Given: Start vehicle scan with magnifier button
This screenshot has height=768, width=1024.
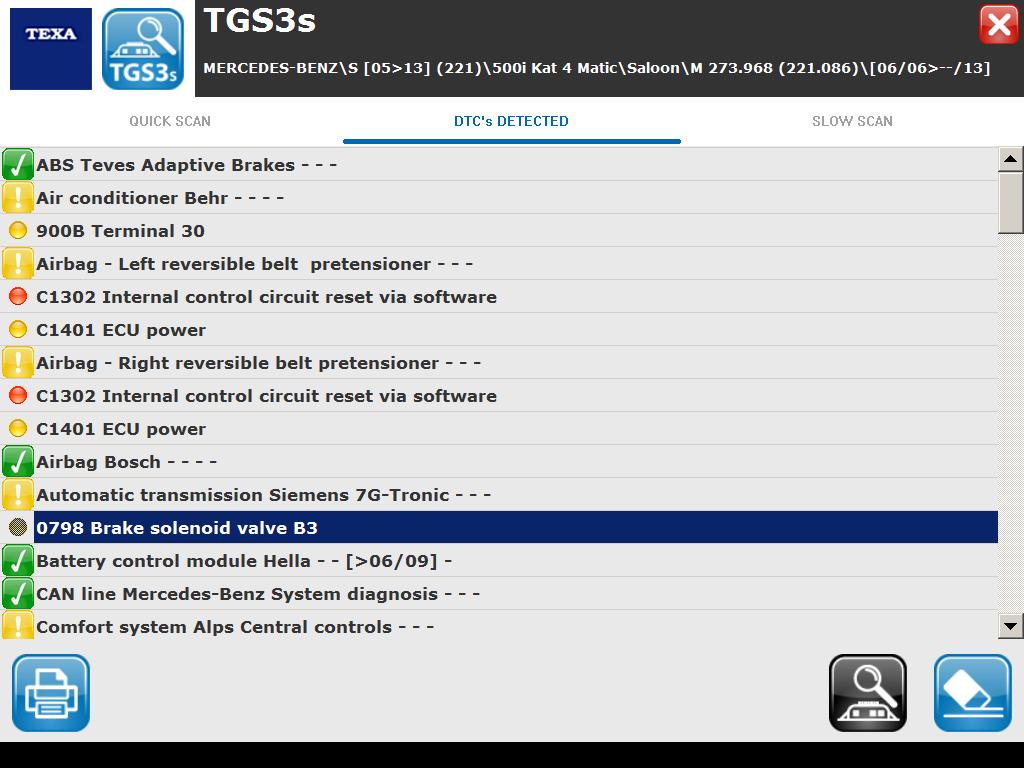Looking at the screenshot, I should pyautogui.click(x=868, y=693).
